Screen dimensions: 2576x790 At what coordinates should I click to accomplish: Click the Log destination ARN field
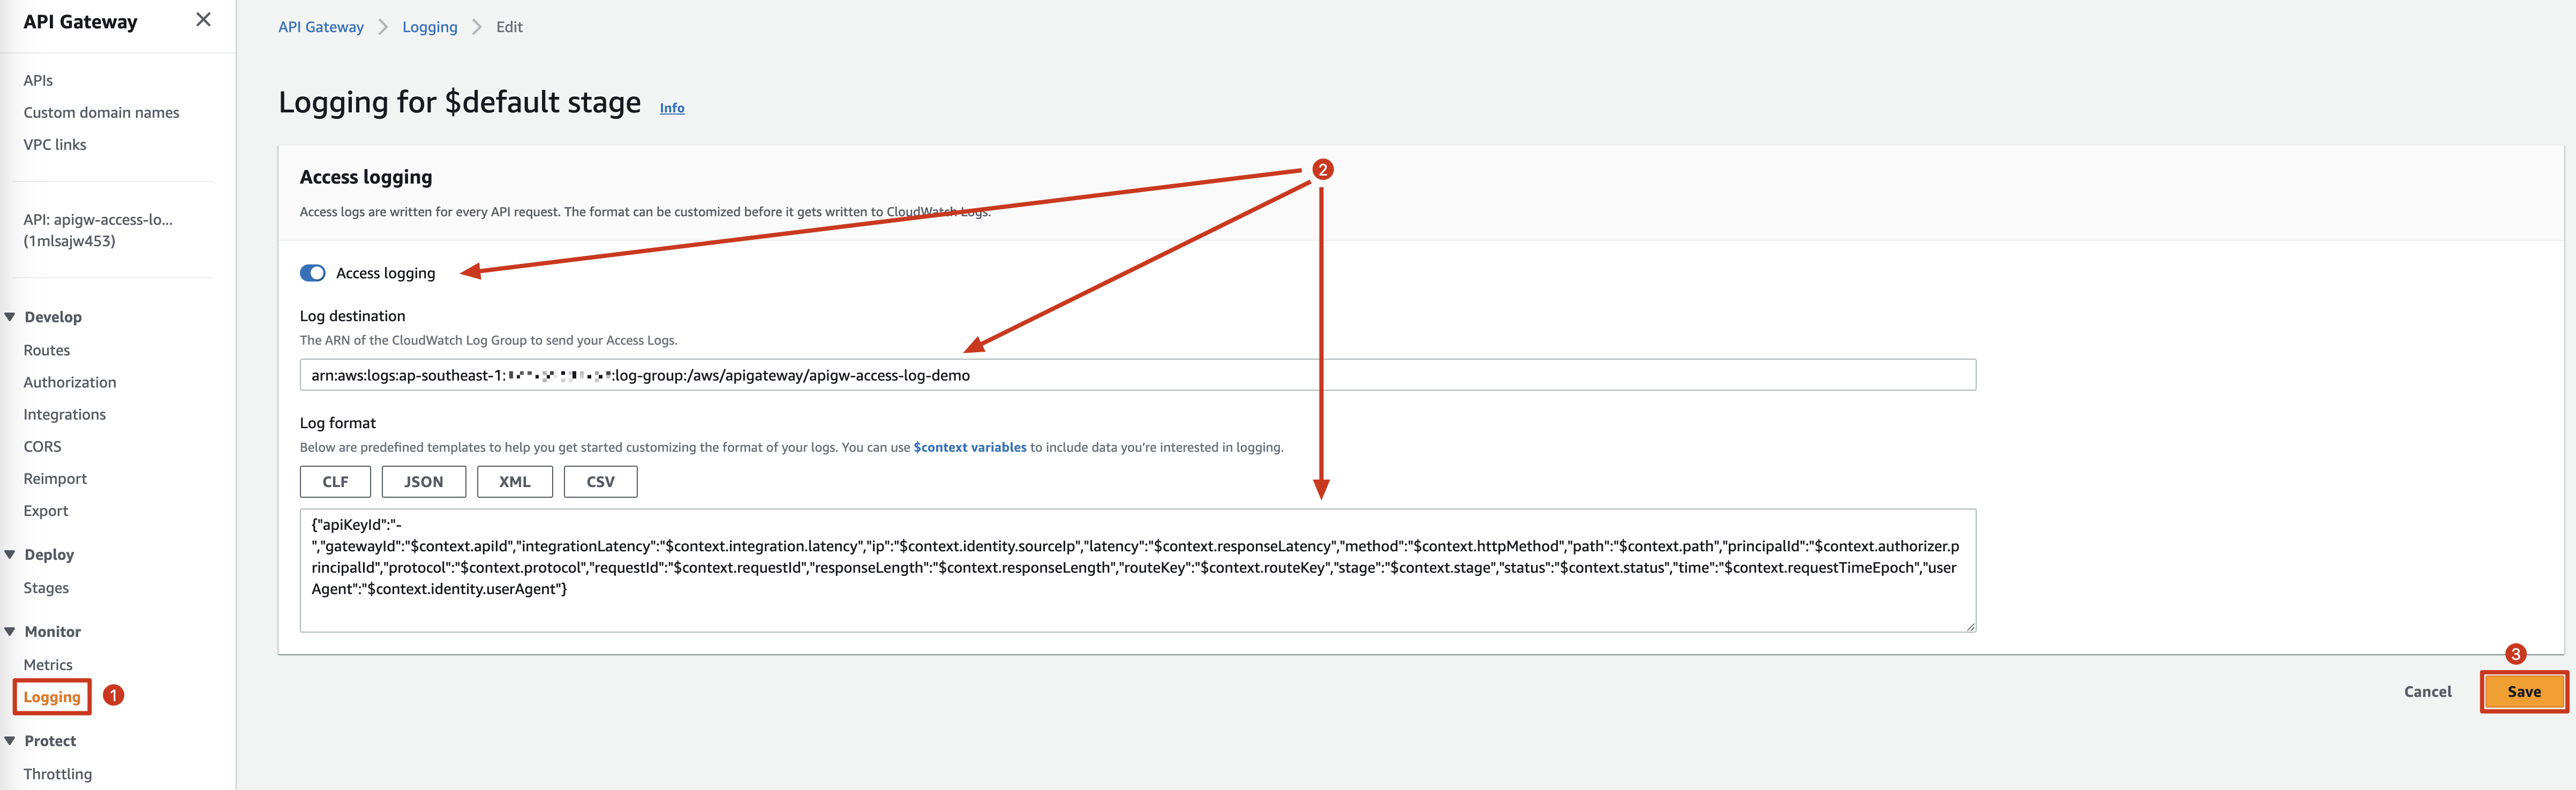click(1138, 375)
